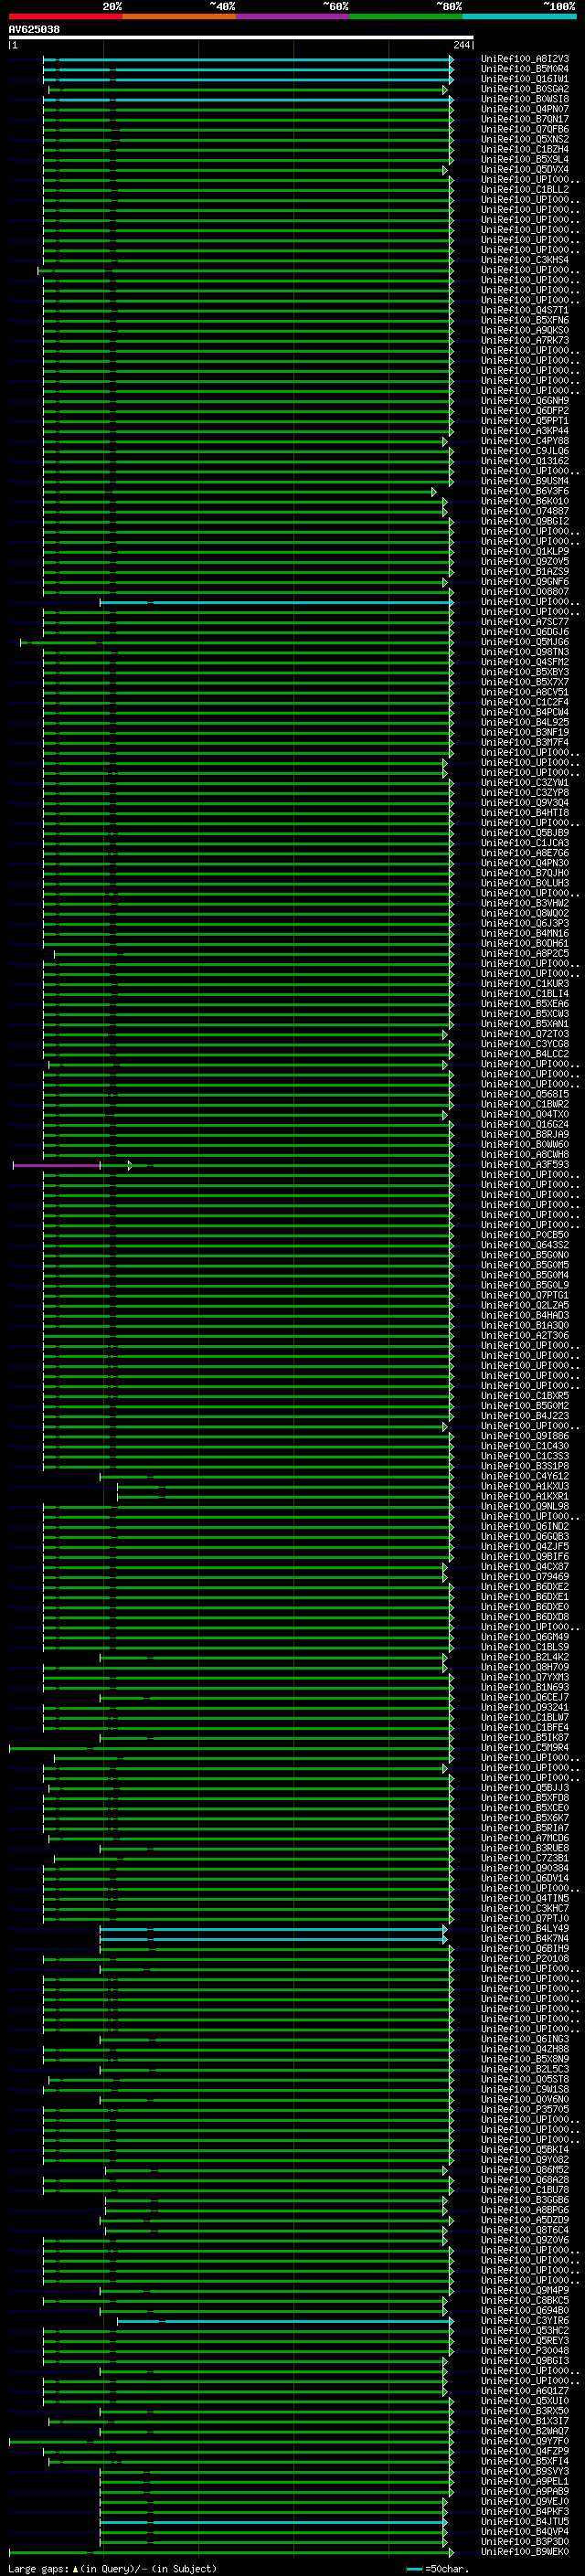Screen dimensions: 585x2576
Task: Select label UniRef100_A2T306
Action: (525, 1335)
